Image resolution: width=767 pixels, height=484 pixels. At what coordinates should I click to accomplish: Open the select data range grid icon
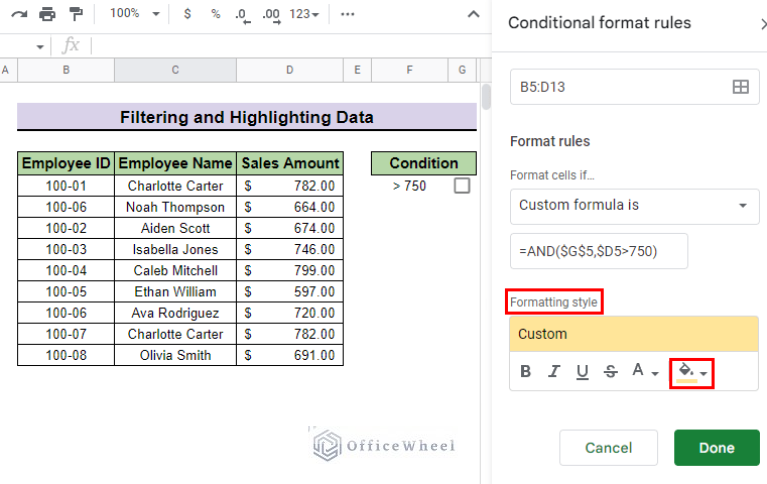pyautogui.click(x=741, y=87)
